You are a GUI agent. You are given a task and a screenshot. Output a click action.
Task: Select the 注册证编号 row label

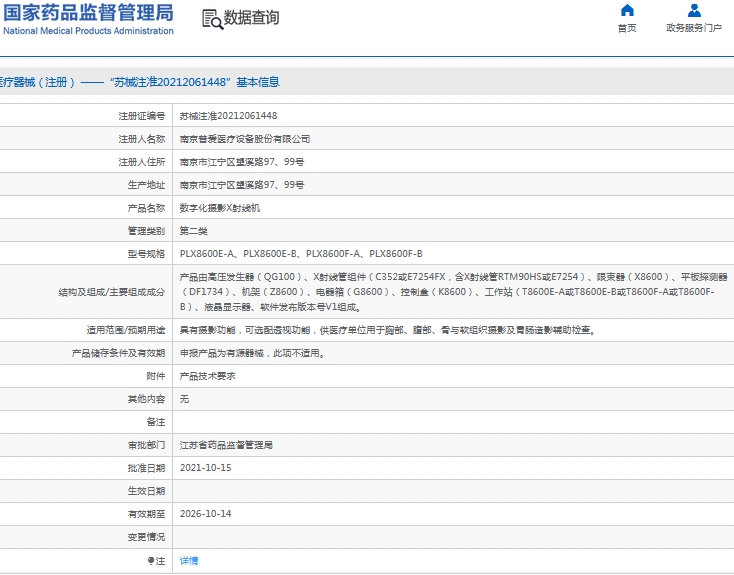[142, 116]
